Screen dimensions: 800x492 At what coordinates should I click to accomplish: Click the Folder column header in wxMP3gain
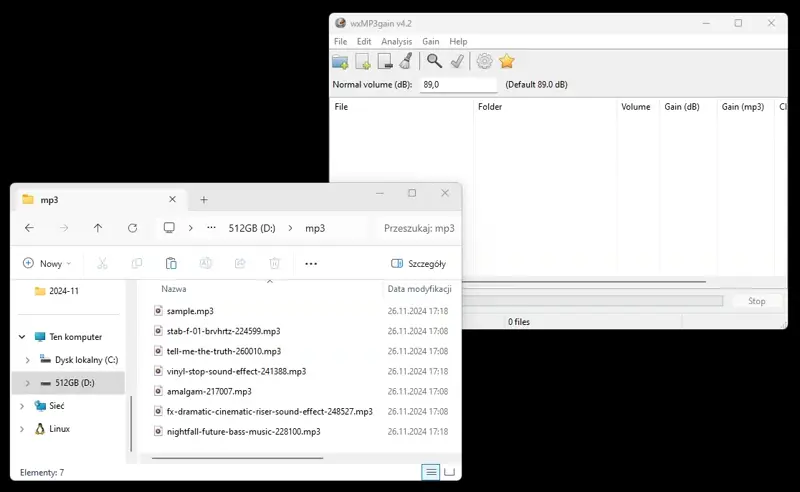tap(545, 107)
